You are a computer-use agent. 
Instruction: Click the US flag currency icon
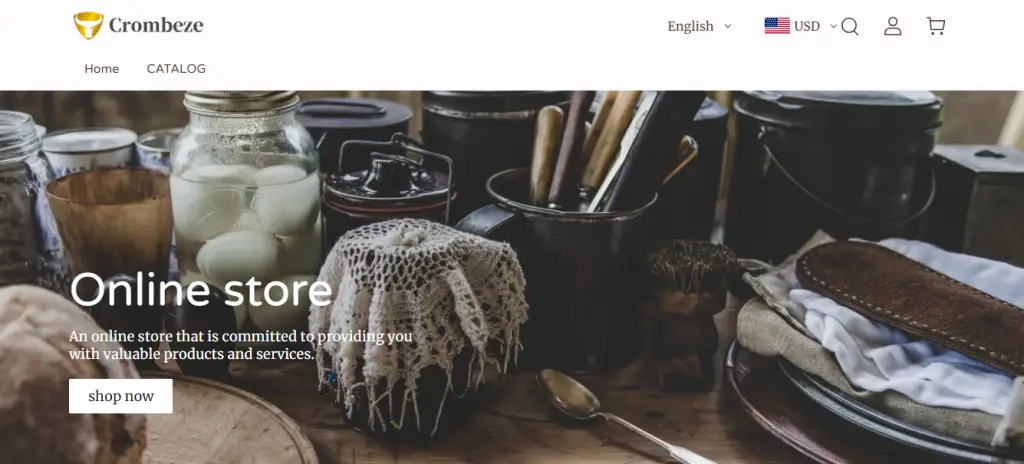click(777, 26)
